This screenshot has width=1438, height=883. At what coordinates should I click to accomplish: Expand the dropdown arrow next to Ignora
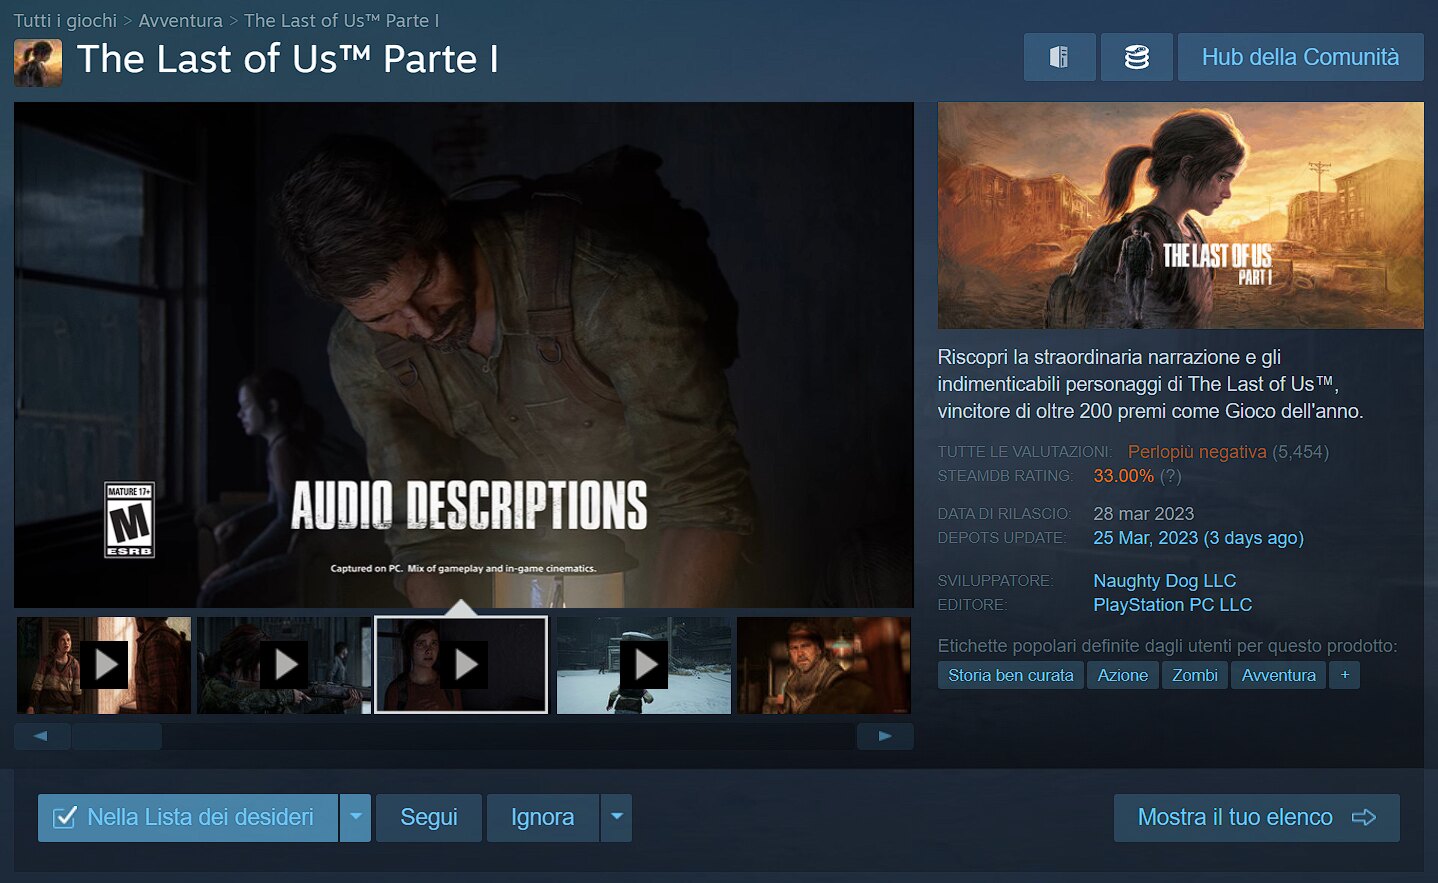coord(617,818)
